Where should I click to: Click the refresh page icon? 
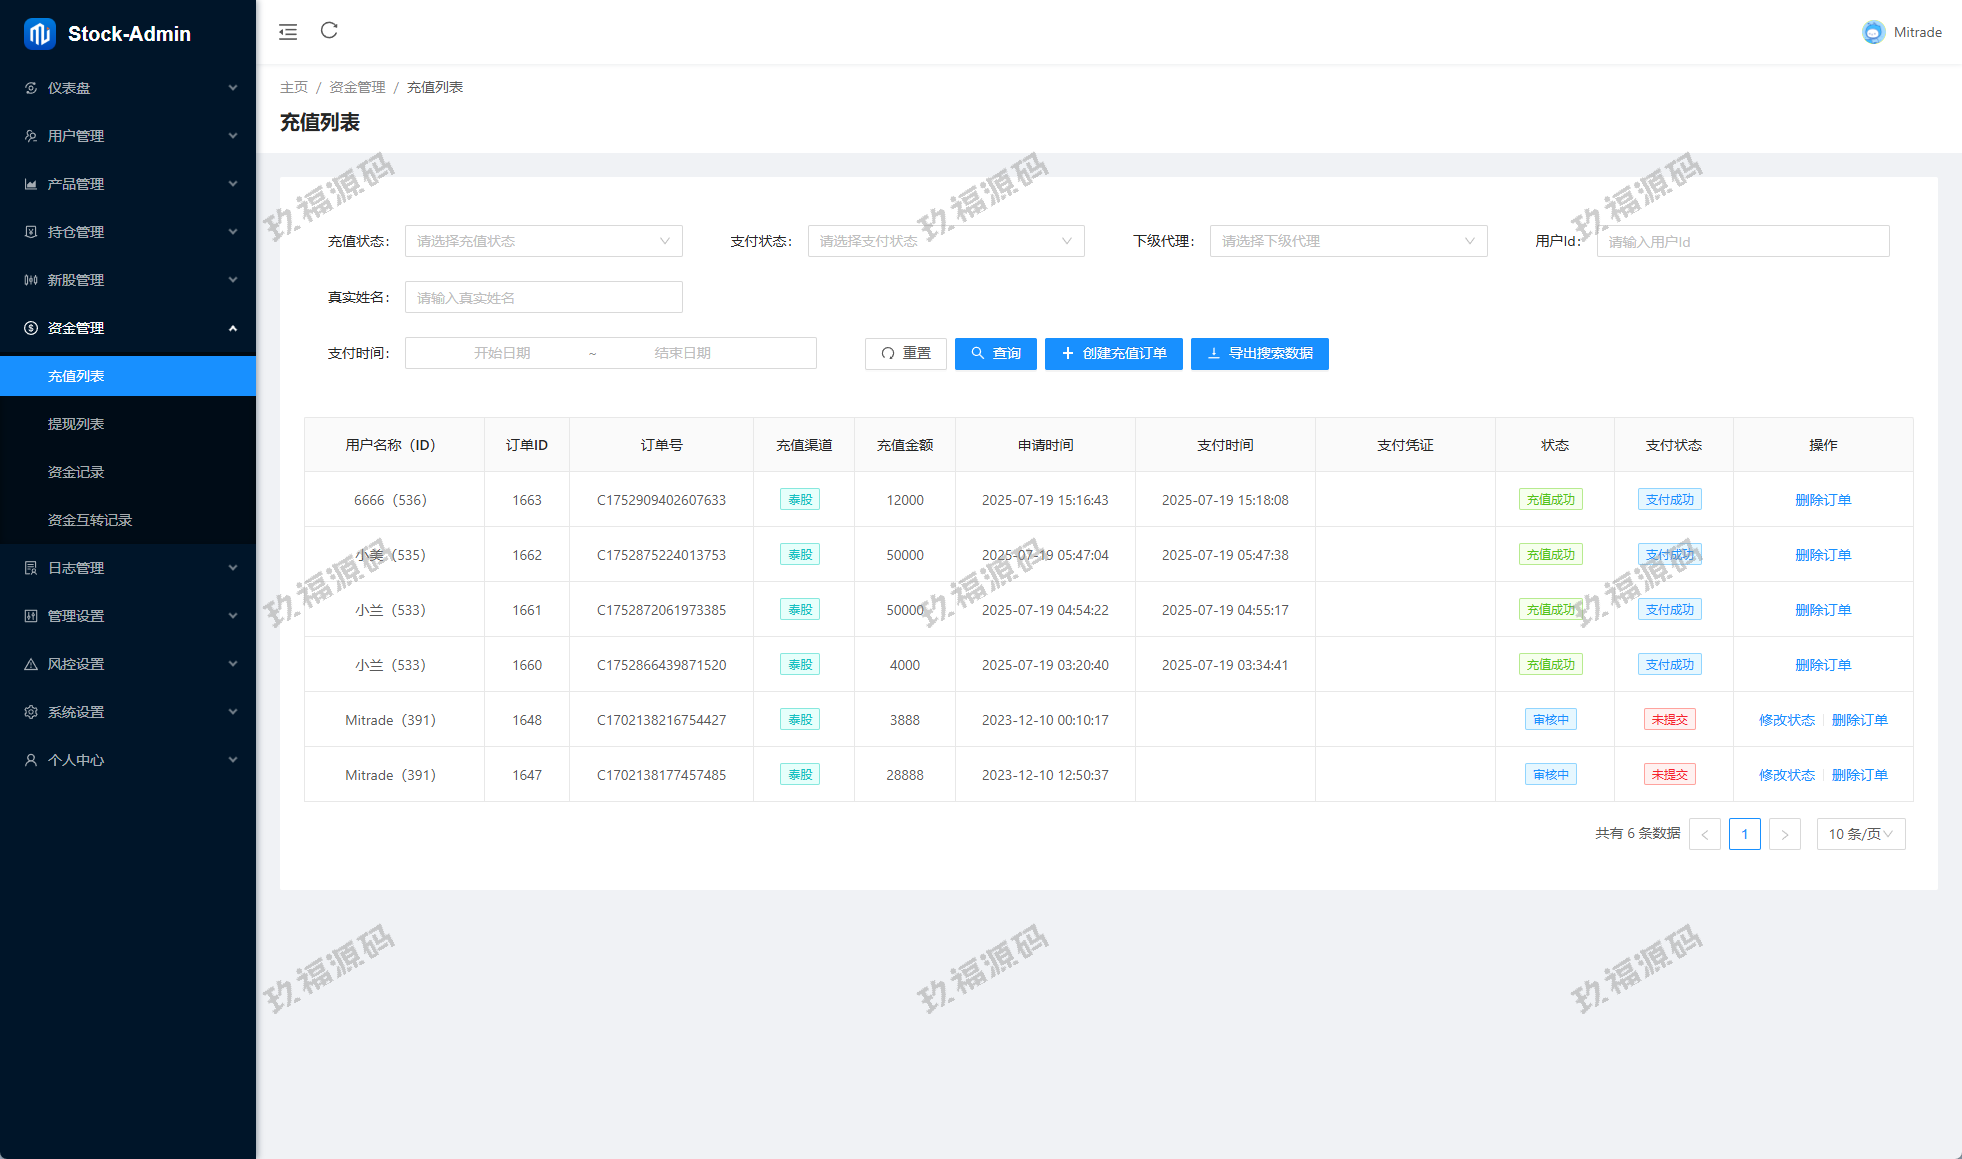click(x=329, y=31)
